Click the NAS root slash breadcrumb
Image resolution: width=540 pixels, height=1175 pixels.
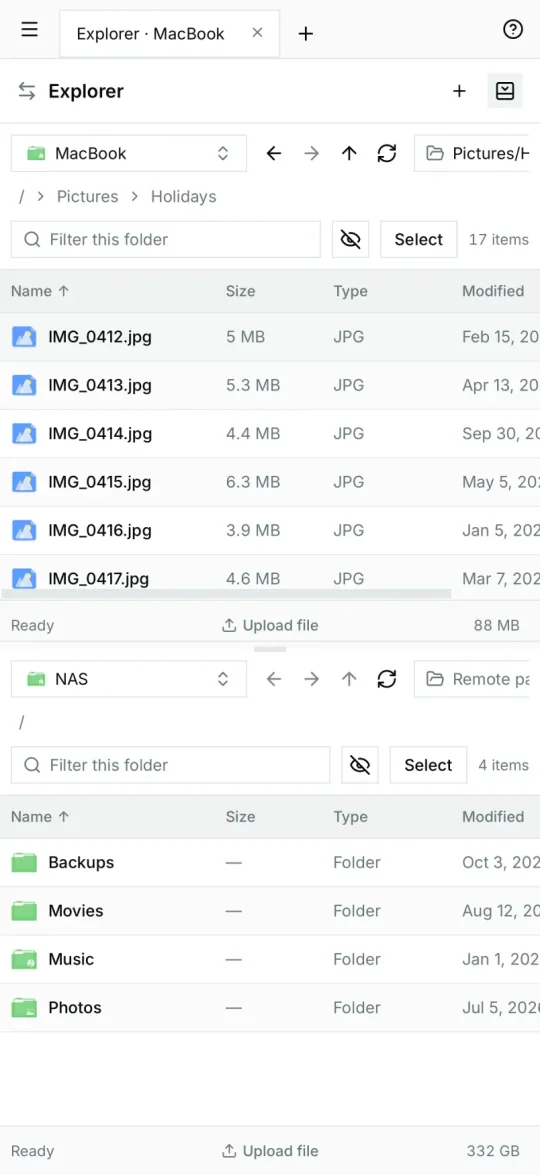point(22,722)
